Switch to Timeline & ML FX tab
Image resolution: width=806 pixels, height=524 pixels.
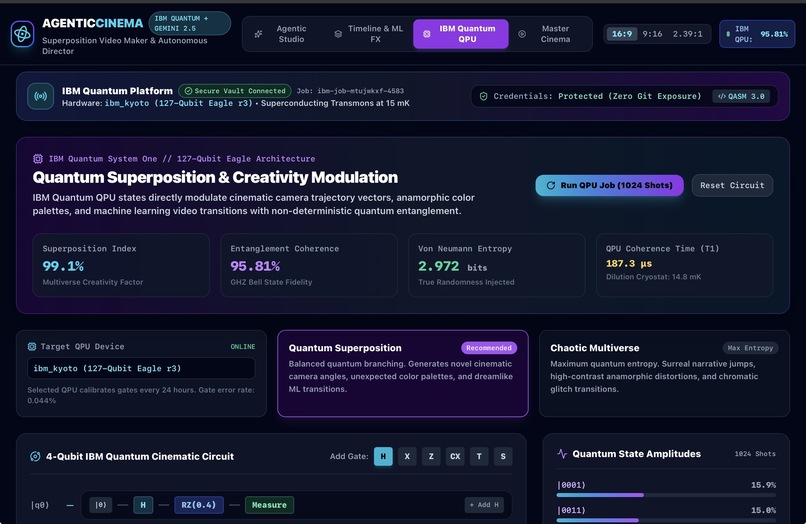pyautogui.click(x=369, y=34)
